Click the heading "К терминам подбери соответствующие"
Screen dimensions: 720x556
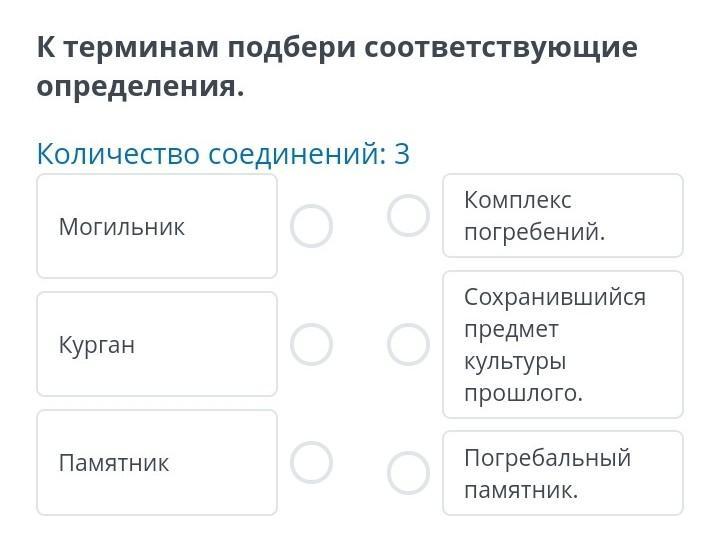click(x=337, y=48)
